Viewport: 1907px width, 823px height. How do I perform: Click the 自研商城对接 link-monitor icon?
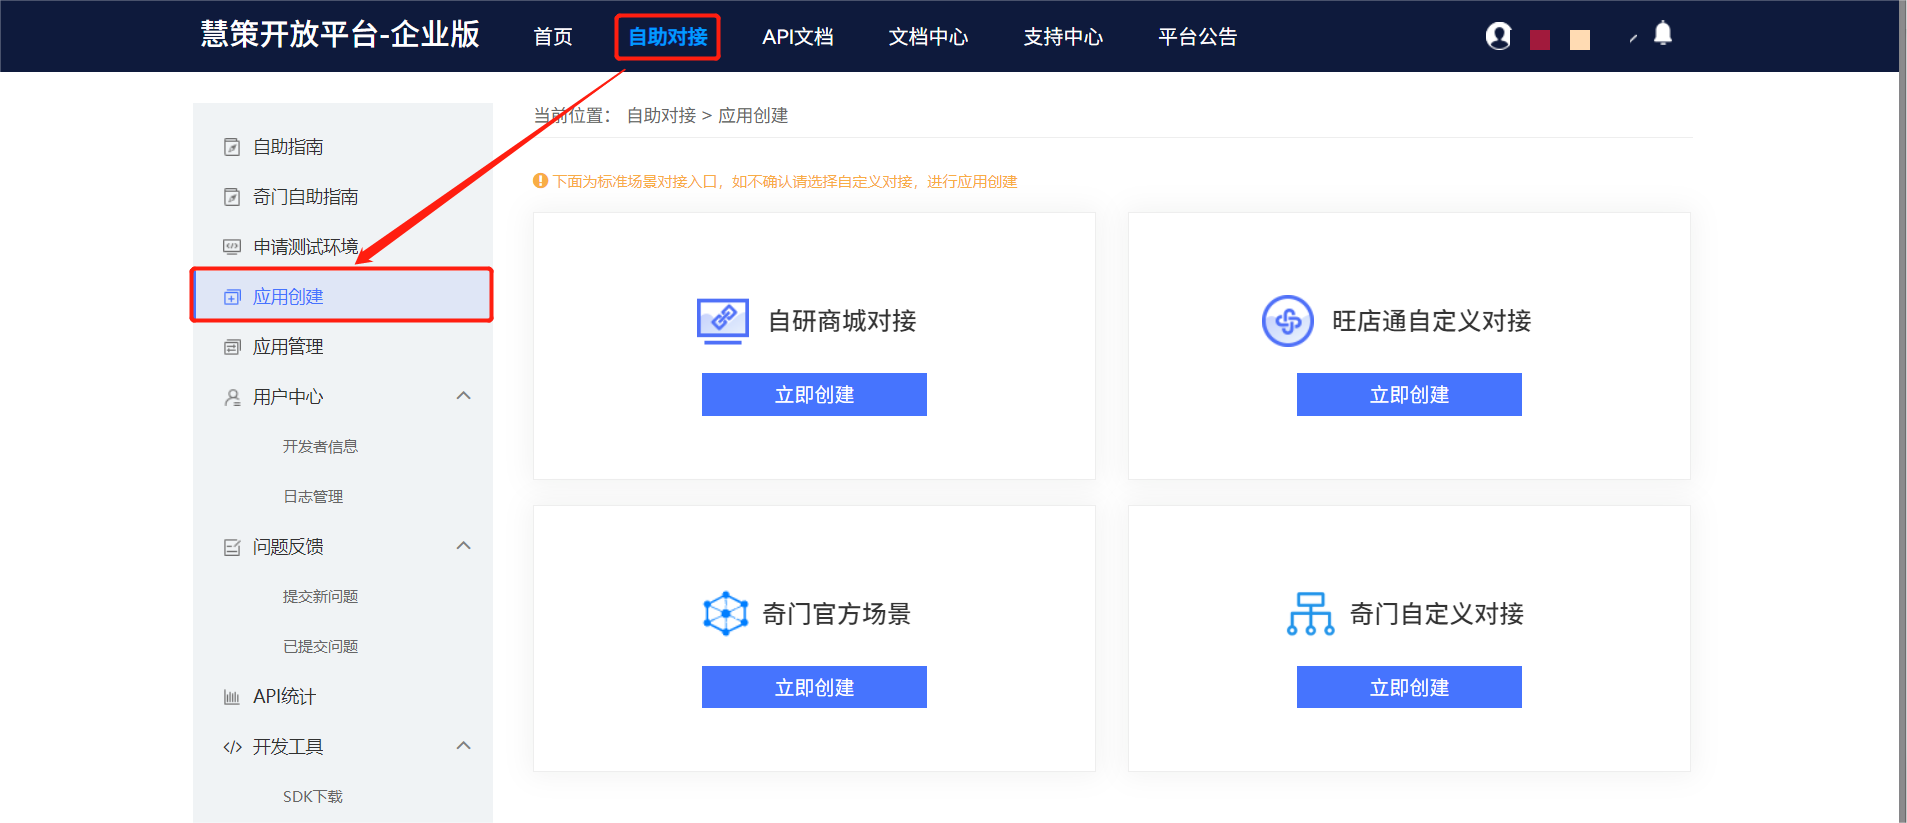tap(722, 321)
